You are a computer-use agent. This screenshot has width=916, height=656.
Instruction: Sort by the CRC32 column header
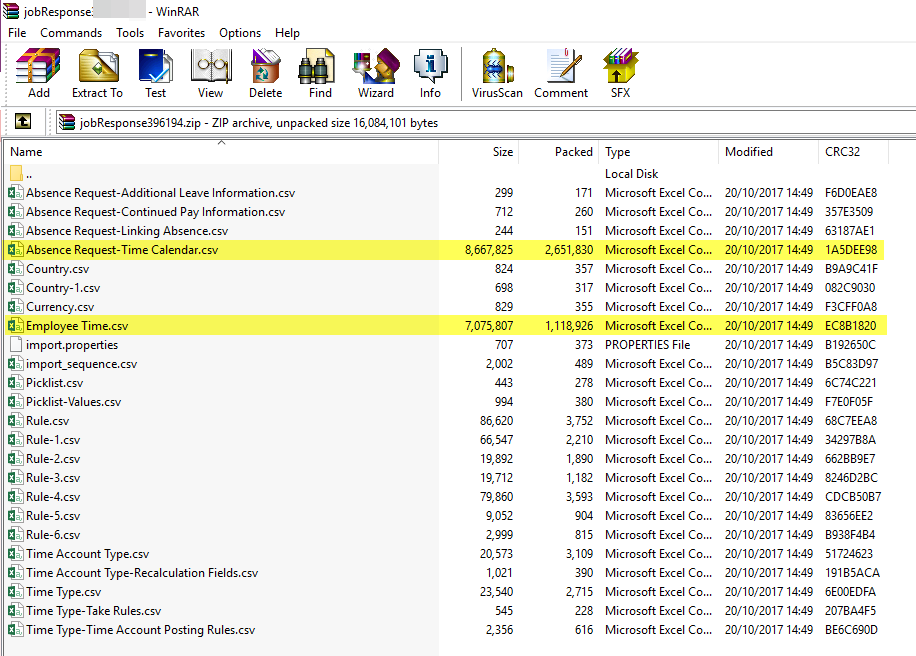[853, 152]
